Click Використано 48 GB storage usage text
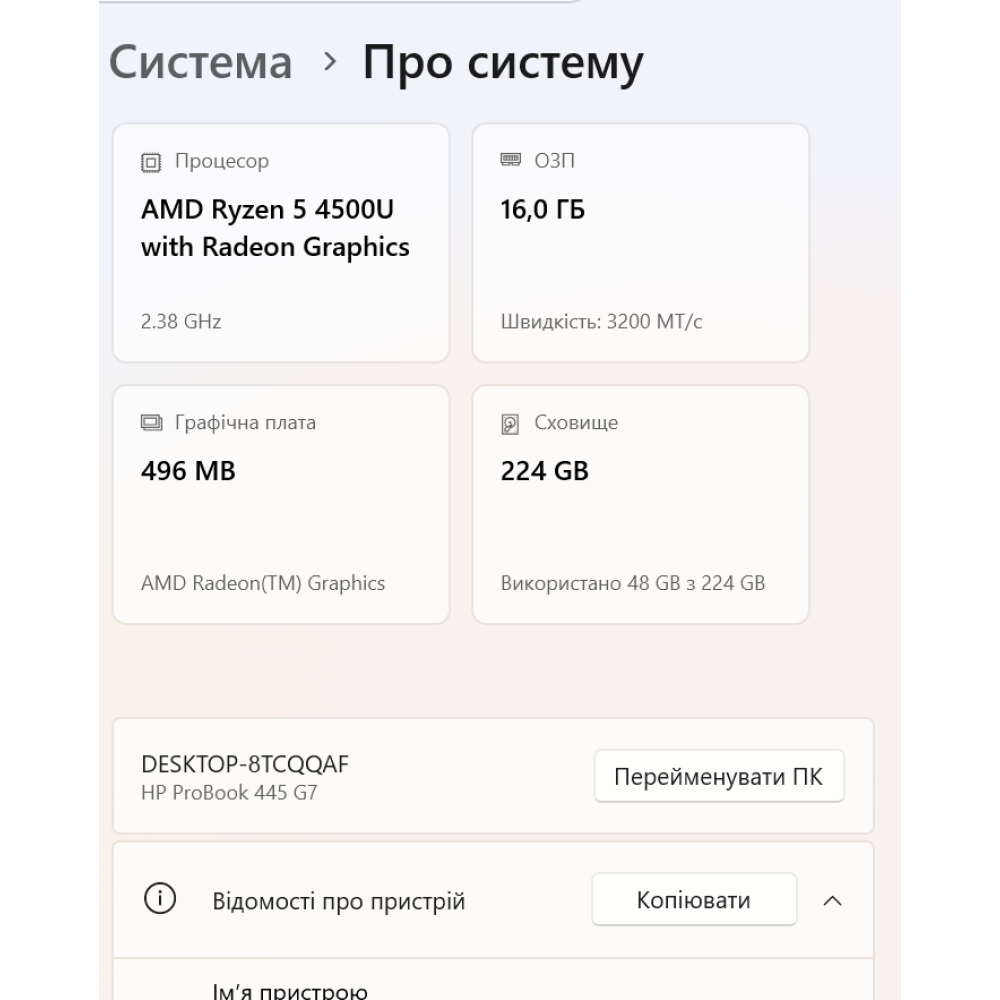1000x1000 pixels. pyautogui.click(x=633, y=583)
